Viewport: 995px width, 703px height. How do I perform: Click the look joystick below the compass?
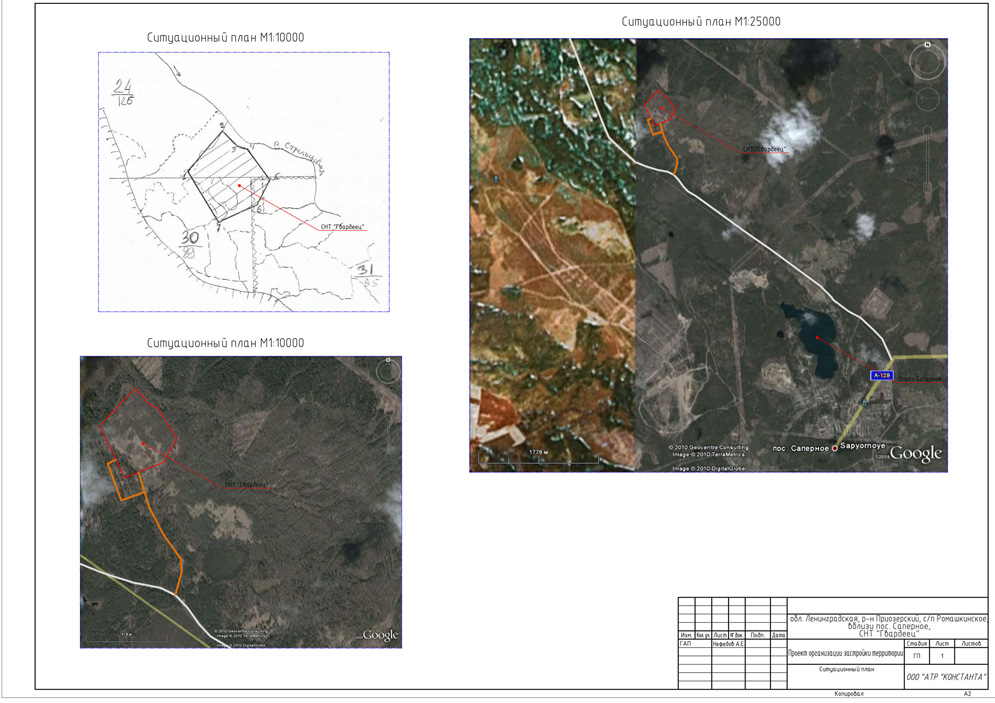click(928, 100)
